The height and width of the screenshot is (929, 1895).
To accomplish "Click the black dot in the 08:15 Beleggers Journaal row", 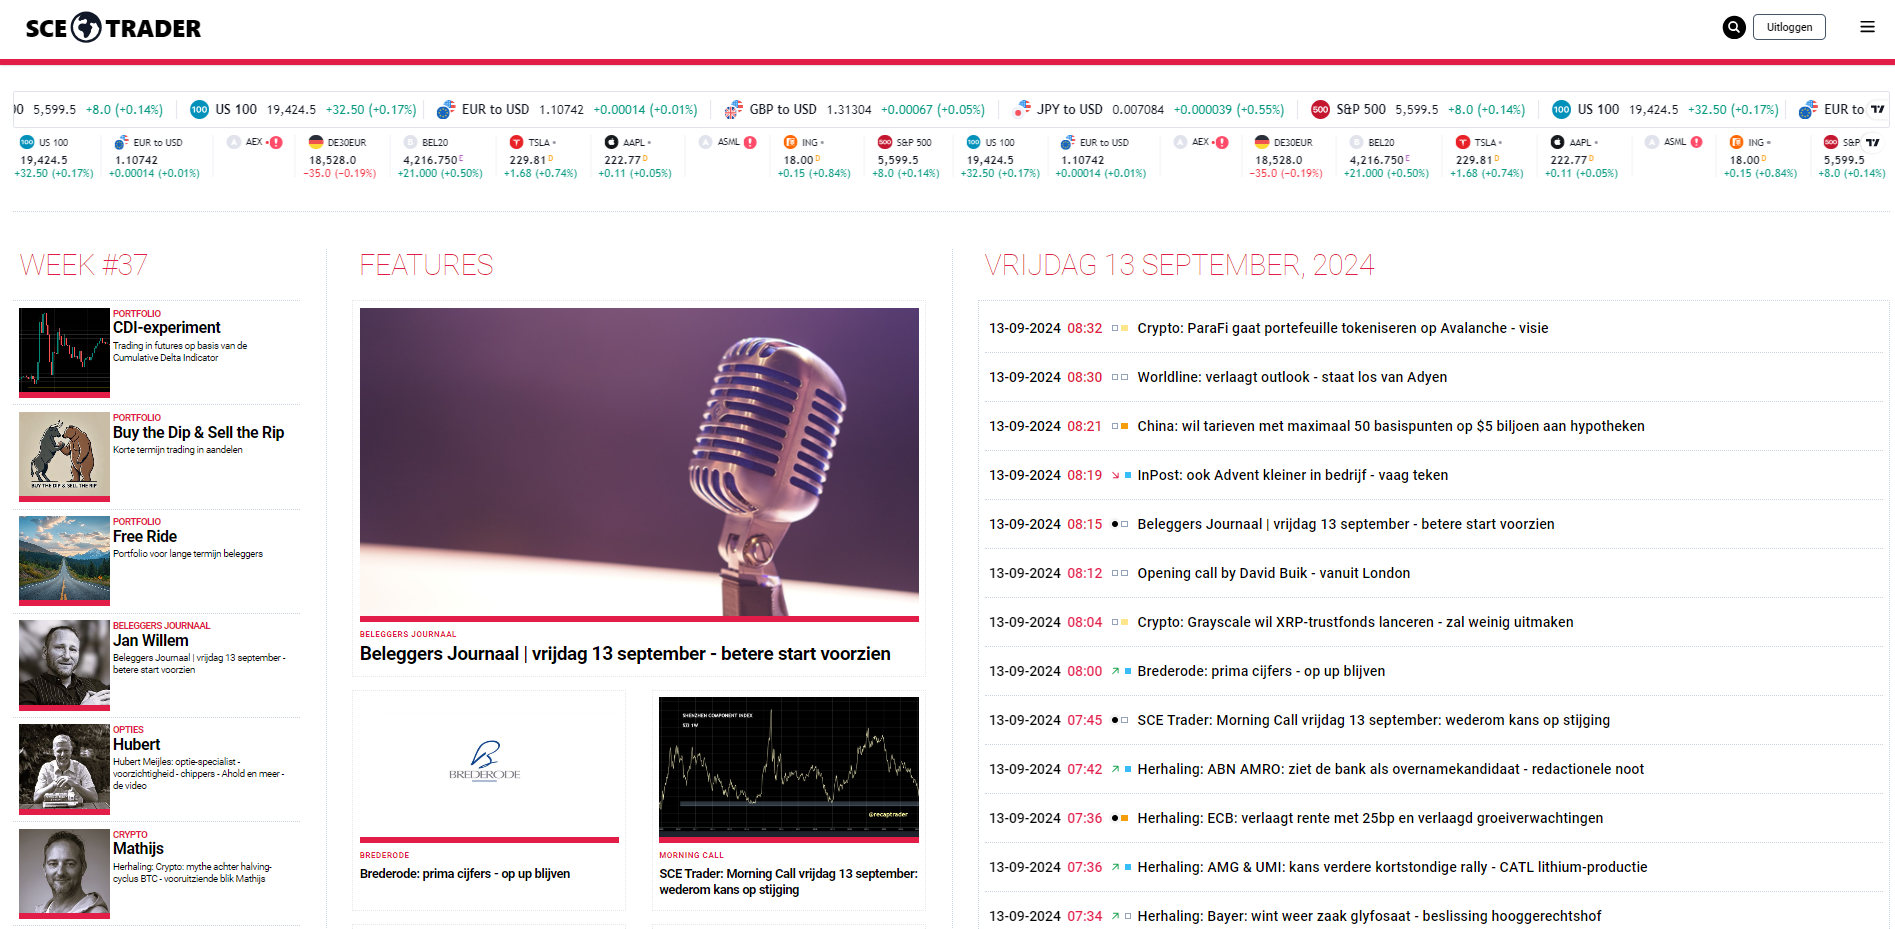I will click(x=1115, y=524).
